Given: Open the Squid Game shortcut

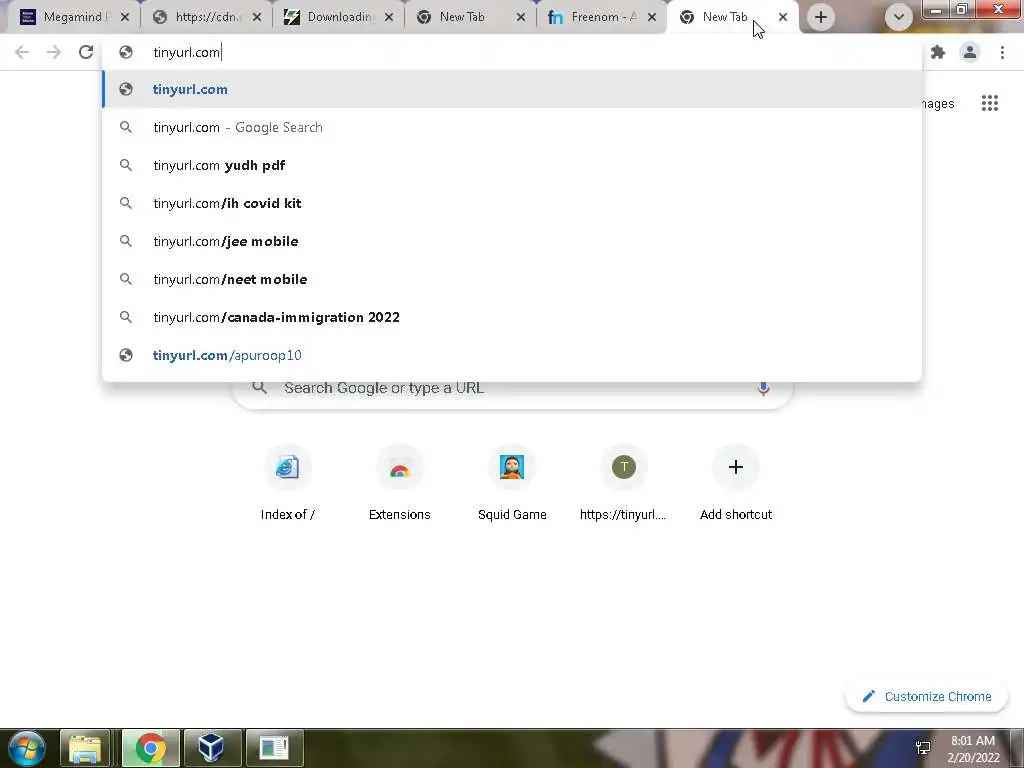Looking at the screenshot, I should coord(512,483).
